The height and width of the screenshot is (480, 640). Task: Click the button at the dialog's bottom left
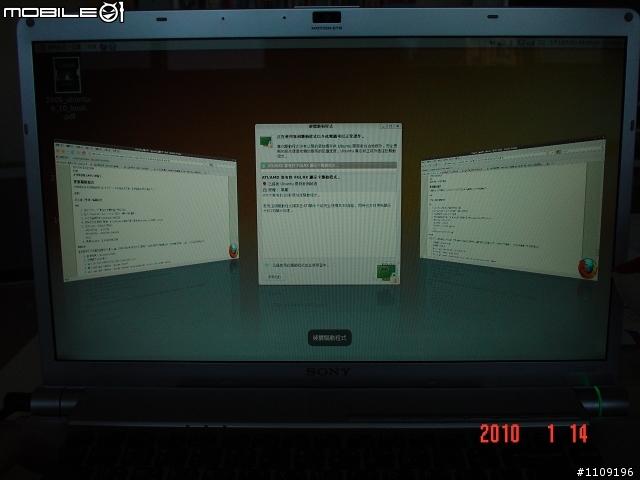274,276
